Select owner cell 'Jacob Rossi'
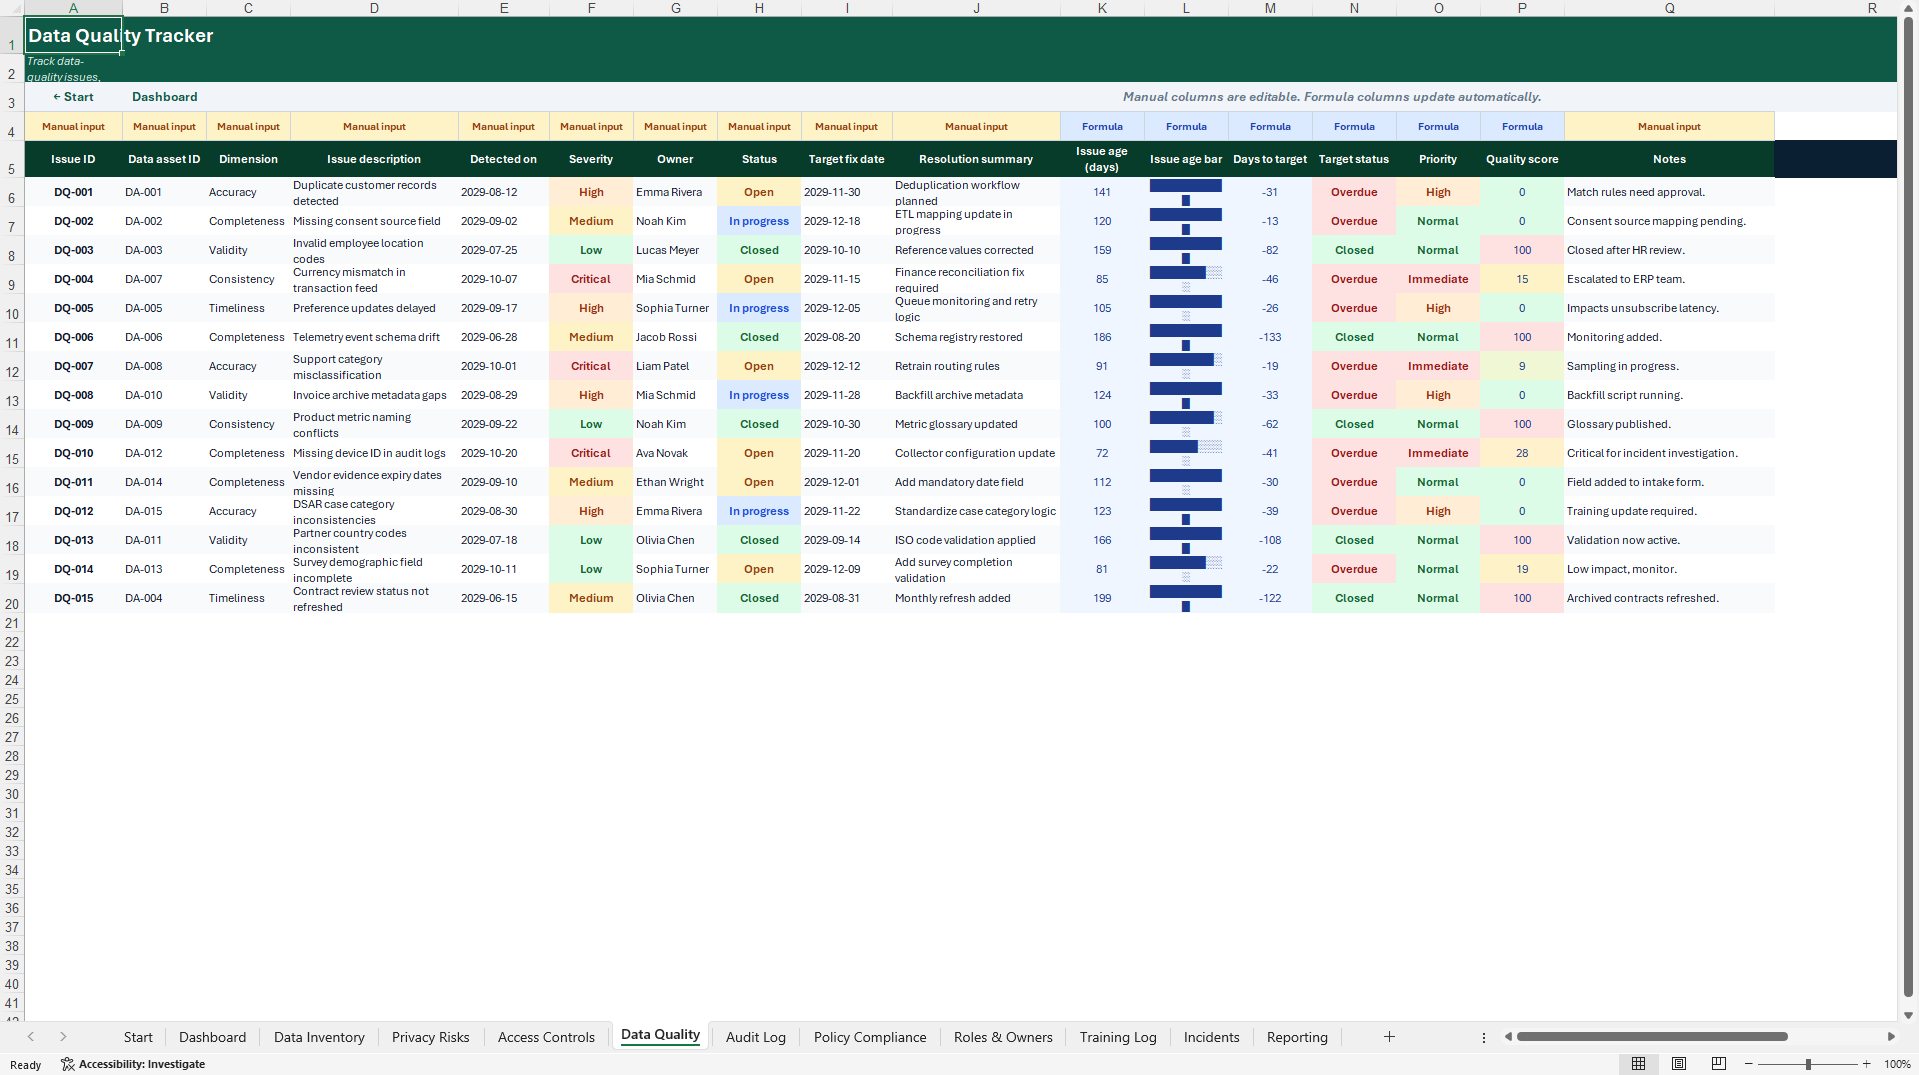The image size is (1919, 1075). pyautogui.click(x=675, y=337)
